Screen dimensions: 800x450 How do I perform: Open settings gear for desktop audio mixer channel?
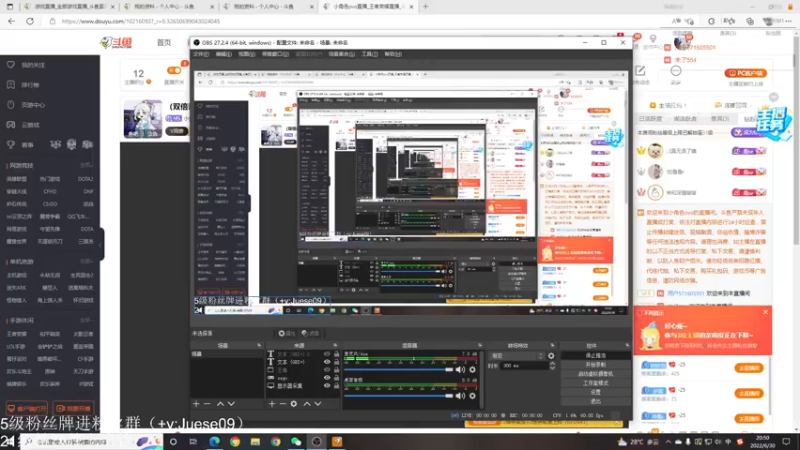[472, 395]
